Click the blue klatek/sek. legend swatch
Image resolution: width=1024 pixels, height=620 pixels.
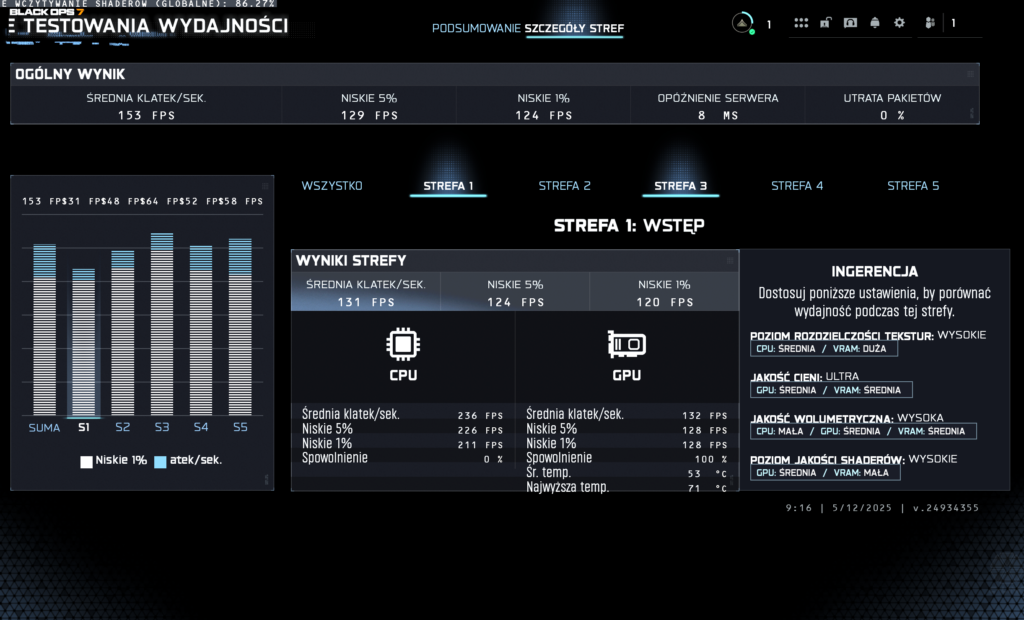pos(161,461)
